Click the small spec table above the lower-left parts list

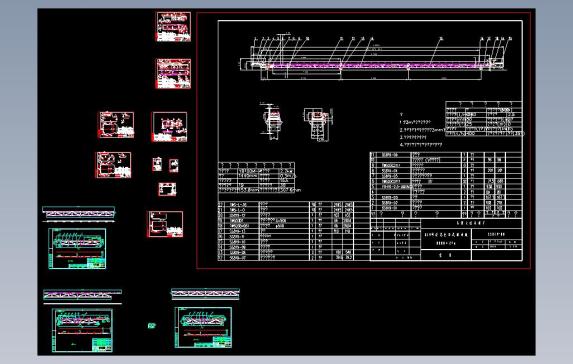(257, 178)
